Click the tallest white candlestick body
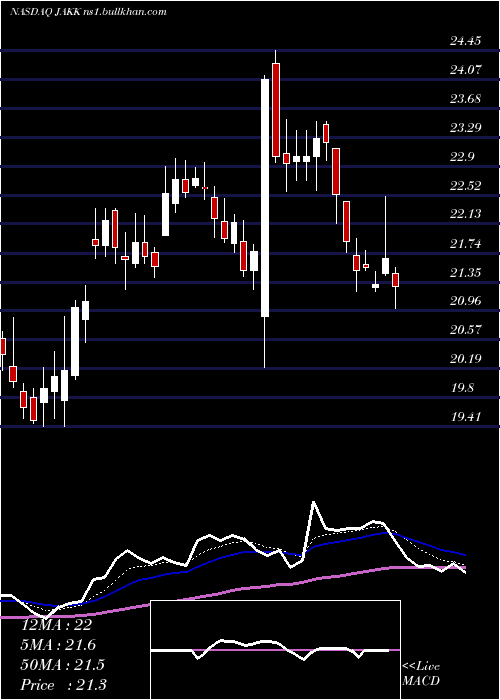The image size is (500, 700). [x=265, y=198]
